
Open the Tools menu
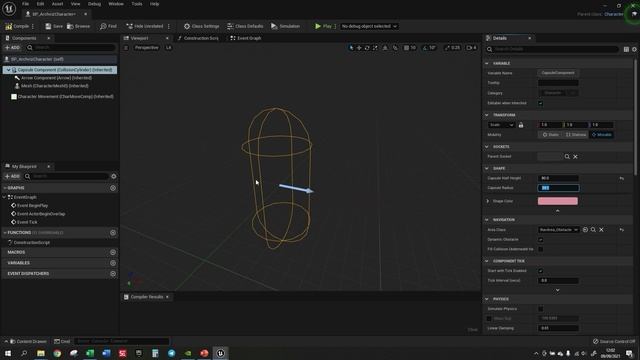(137, 4)
